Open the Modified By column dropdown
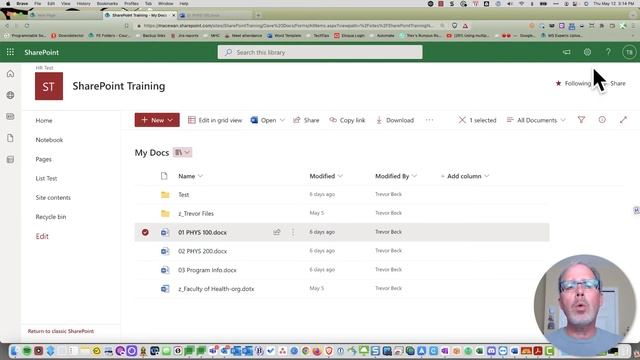This screenshot has height=360, width=640. pos(396,176)
